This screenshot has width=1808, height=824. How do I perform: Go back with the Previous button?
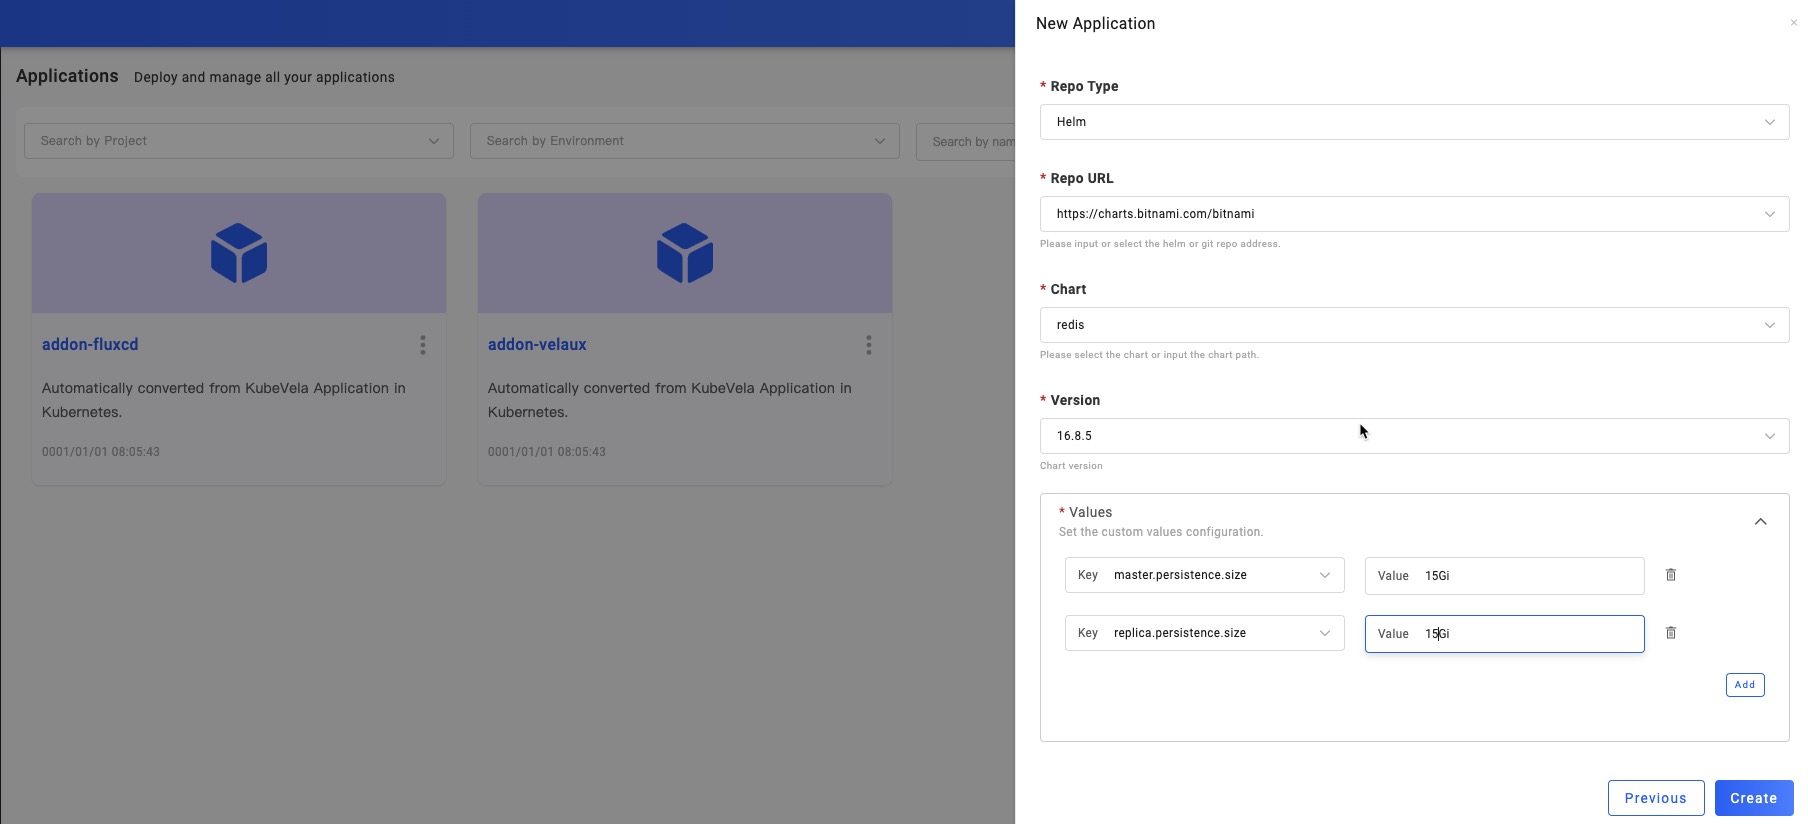coord(1655,798)
